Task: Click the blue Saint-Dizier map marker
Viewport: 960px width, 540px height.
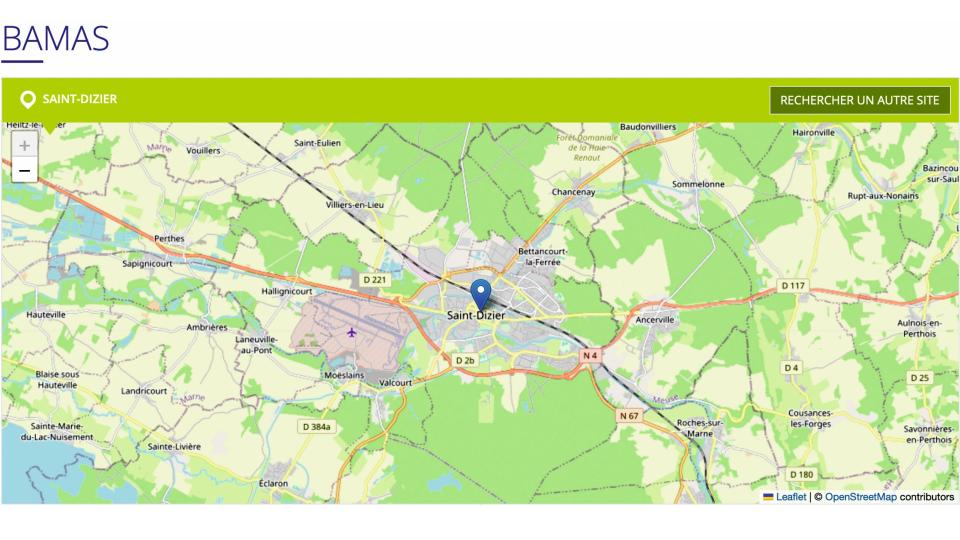Action: coord(481,294)
